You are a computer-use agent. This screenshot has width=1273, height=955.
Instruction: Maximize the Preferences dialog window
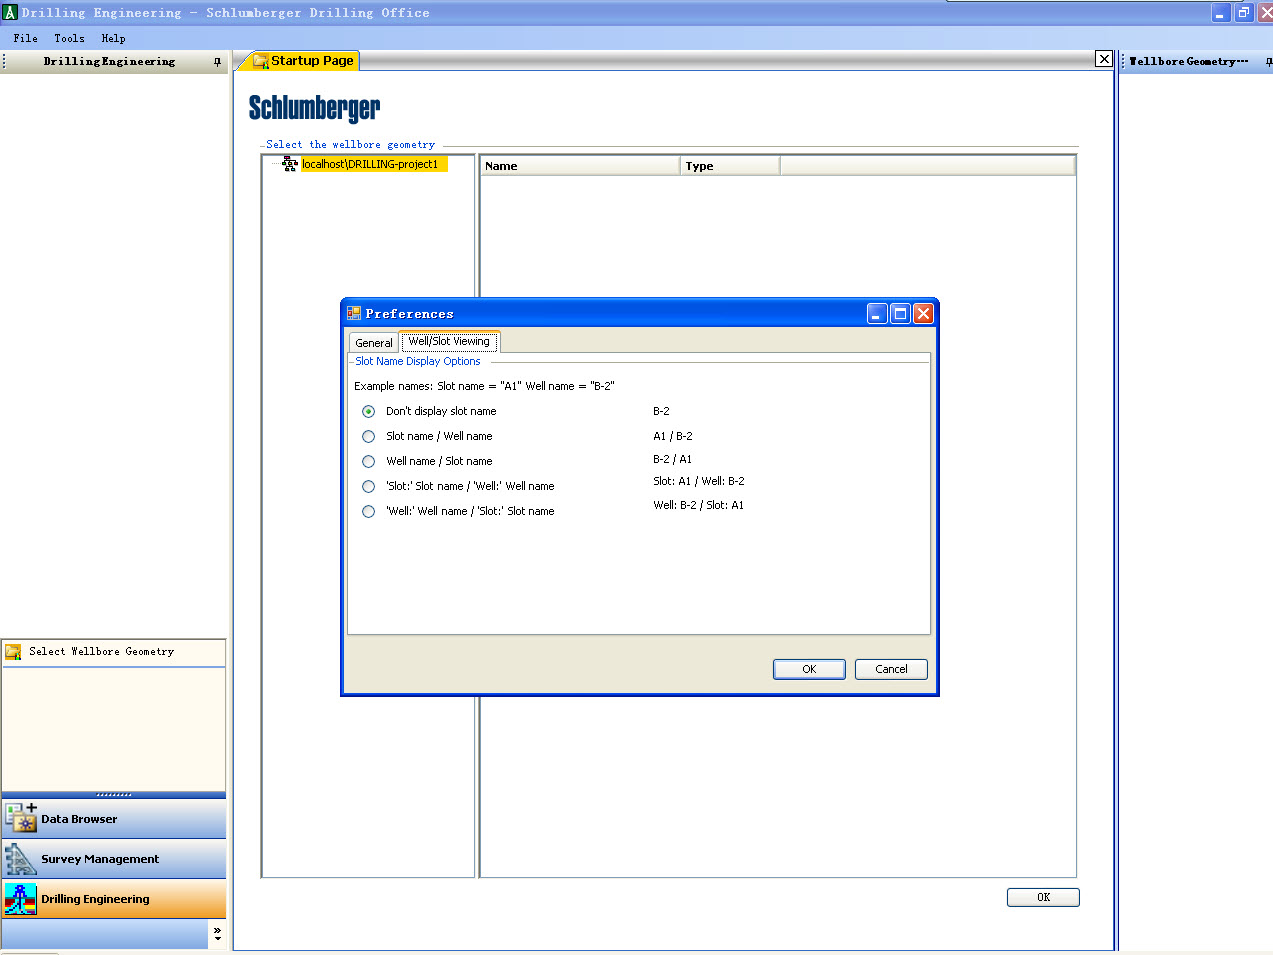click(x=900, y=314)
